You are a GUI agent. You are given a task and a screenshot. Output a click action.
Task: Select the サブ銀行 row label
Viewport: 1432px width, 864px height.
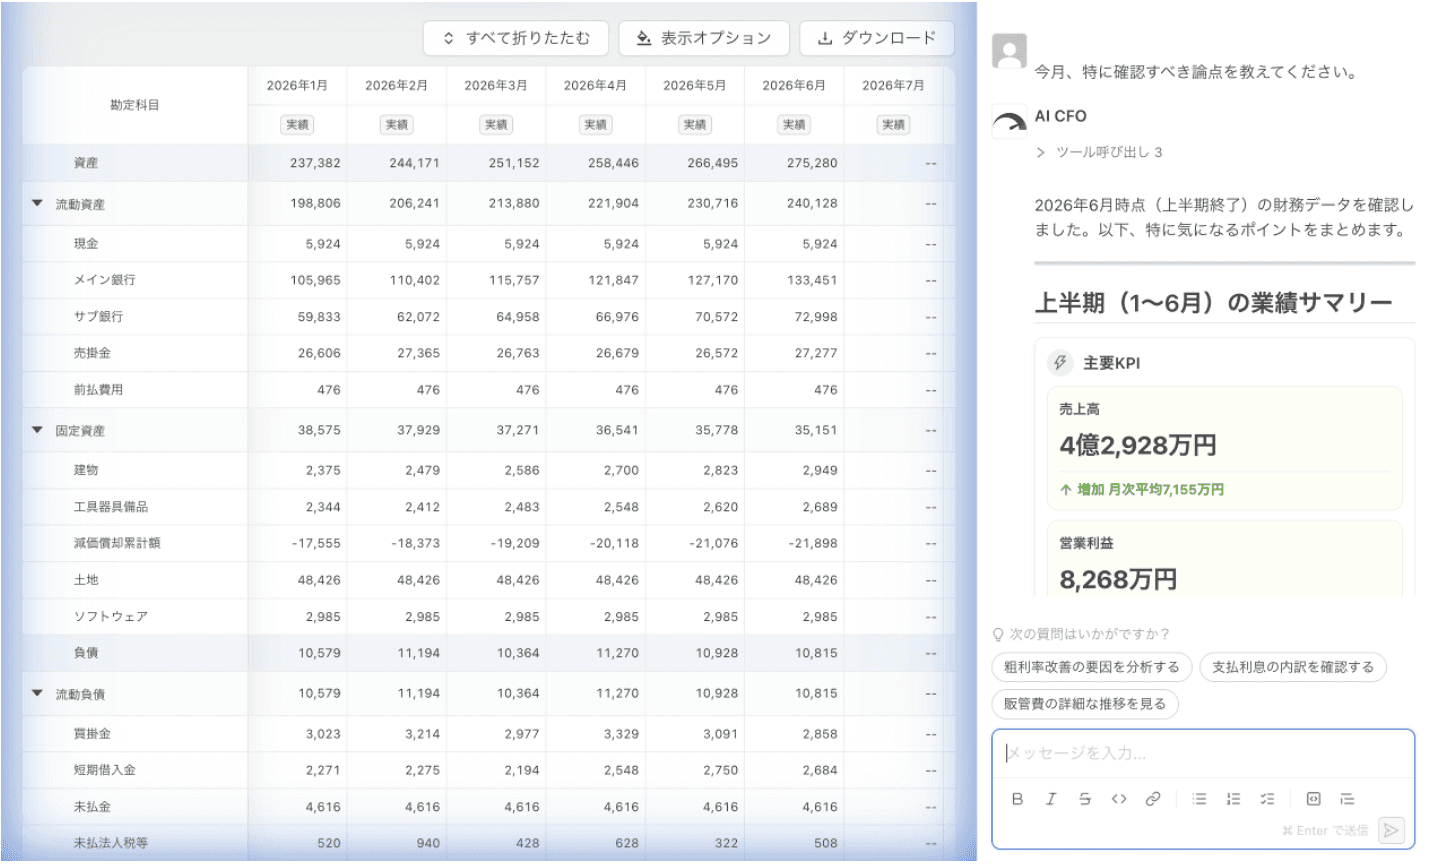pyautogui.click(x=98, y=316)
